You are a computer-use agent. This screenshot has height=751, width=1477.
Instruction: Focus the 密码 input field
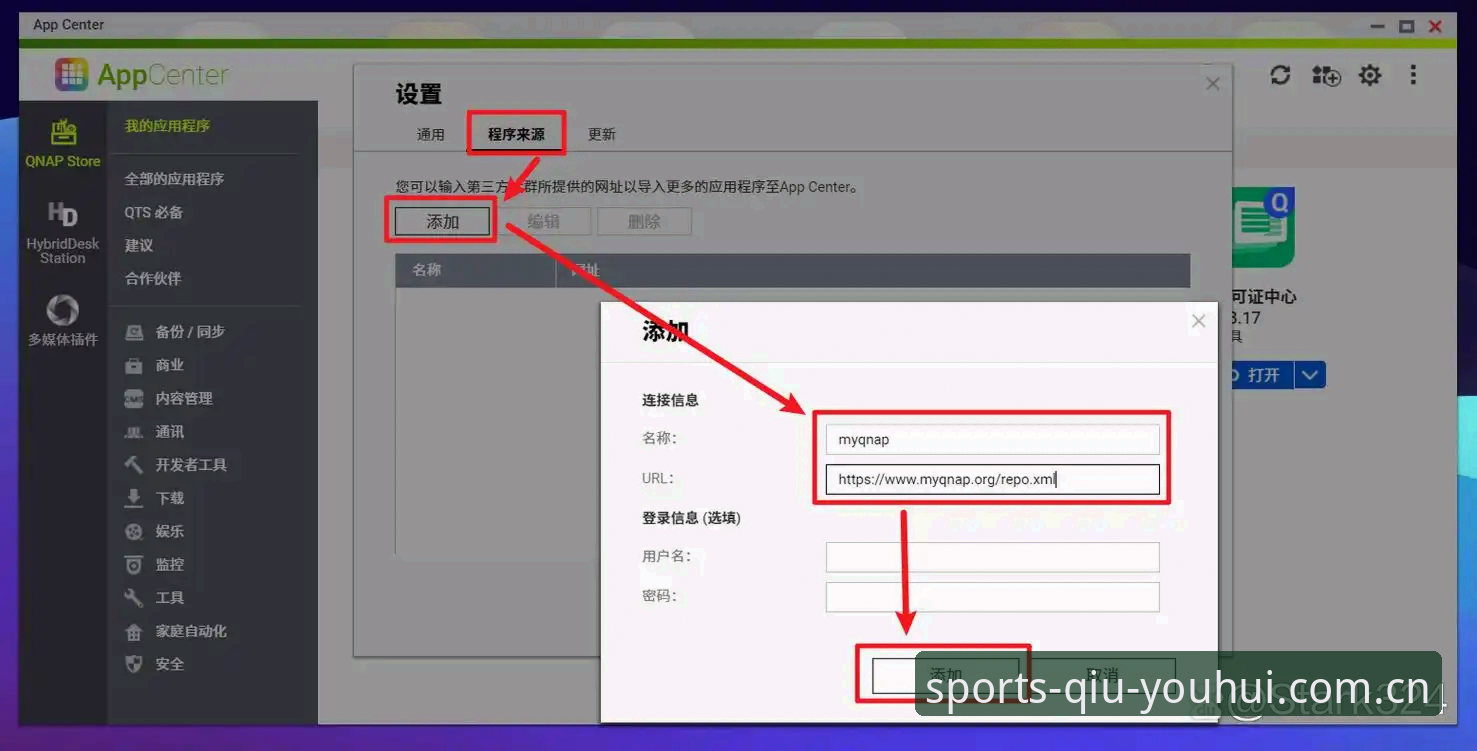pos(992,597)
